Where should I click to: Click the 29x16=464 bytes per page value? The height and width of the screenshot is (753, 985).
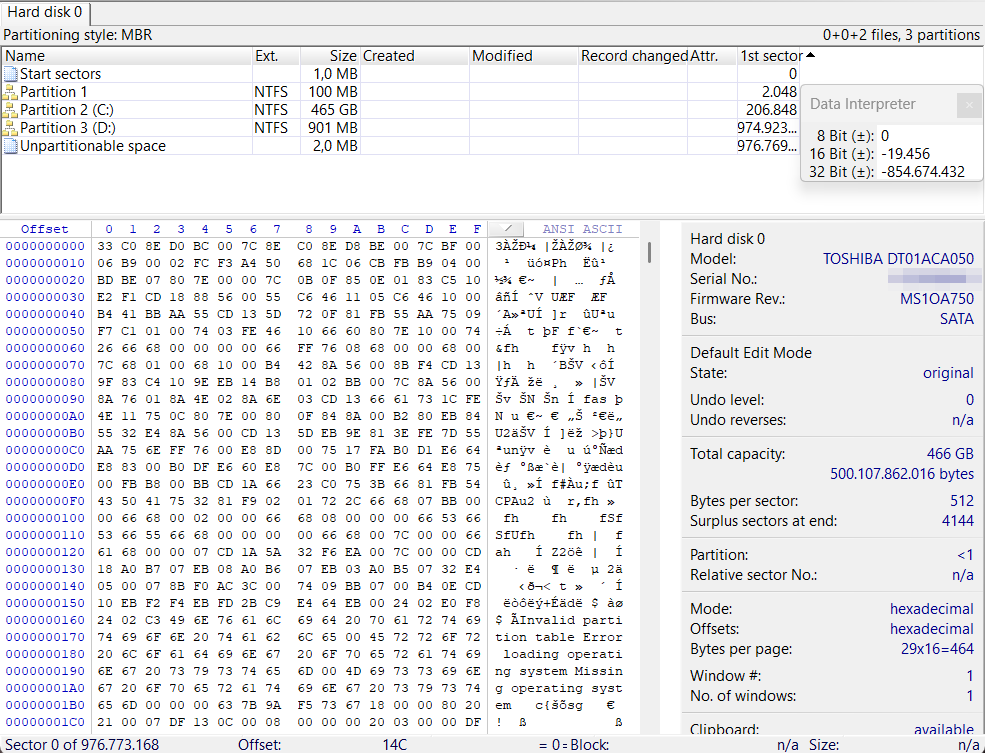point(937,649)
